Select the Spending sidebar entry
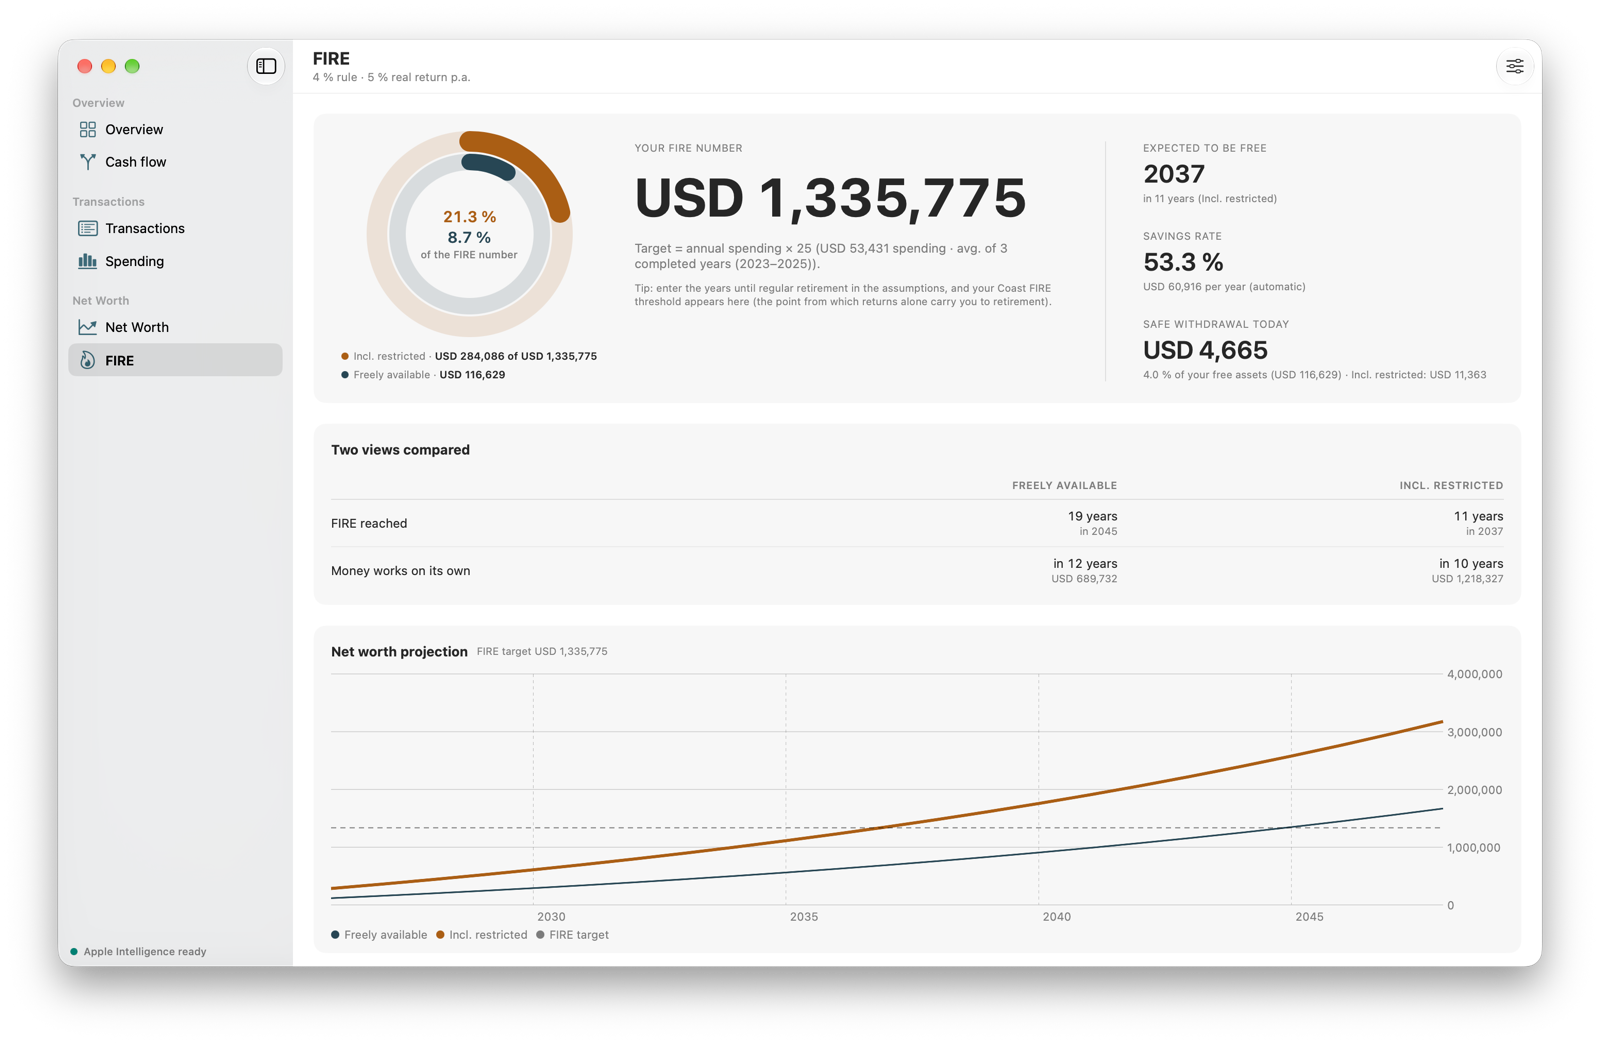 (x=175, y=261)
